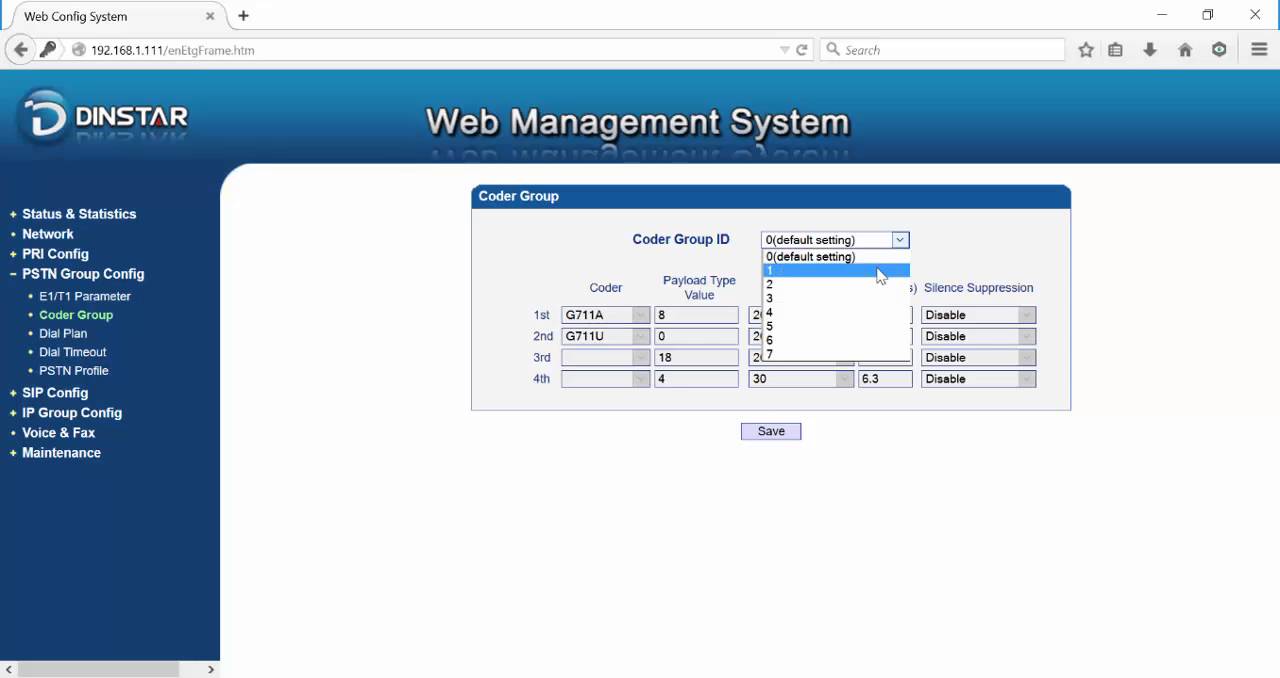Click the Coder Group ID dropdown arrow
Viewport: 1280px width, 678px height.
pos(900,240)
